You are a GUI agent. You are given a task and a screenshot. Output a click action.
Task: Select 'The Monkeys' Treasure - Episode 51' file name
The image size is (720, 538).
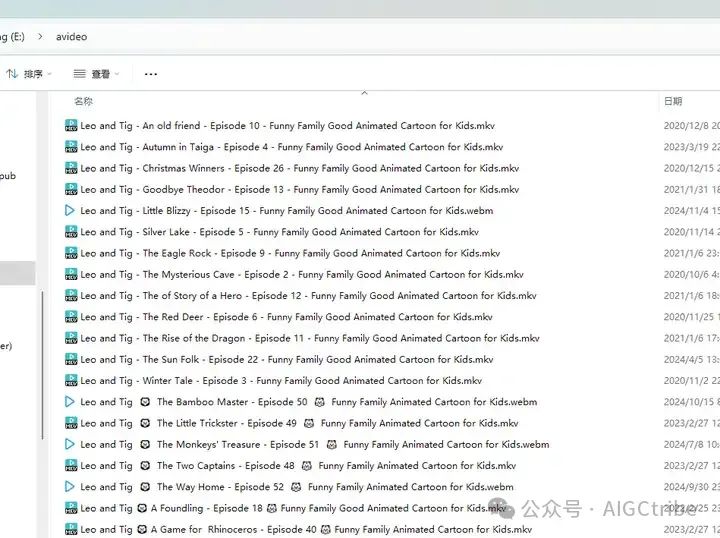point(315,444)
